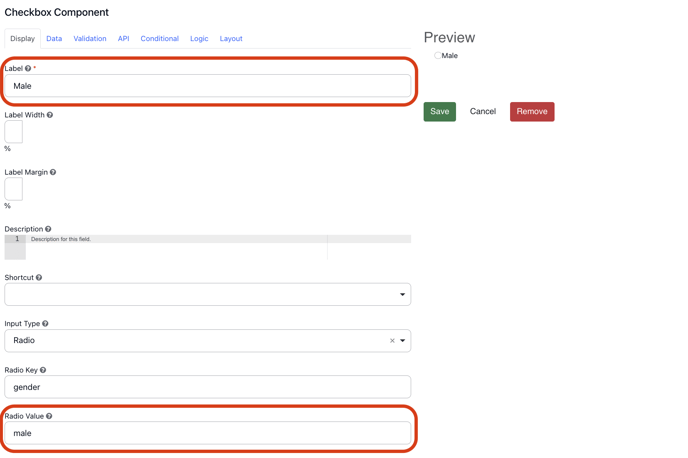688x458 pixels.
Task: Click help icon beside Label Margin
Action: 53,172
